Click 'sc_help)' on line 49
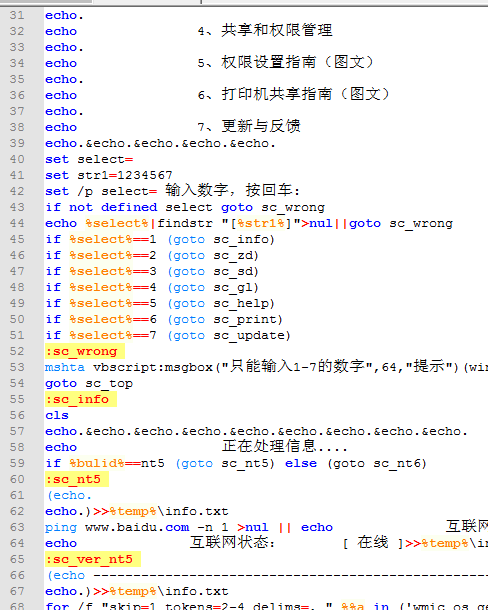The width and height of the screenshot is (488, 610). pyautogui.click(x=244, y=303)
